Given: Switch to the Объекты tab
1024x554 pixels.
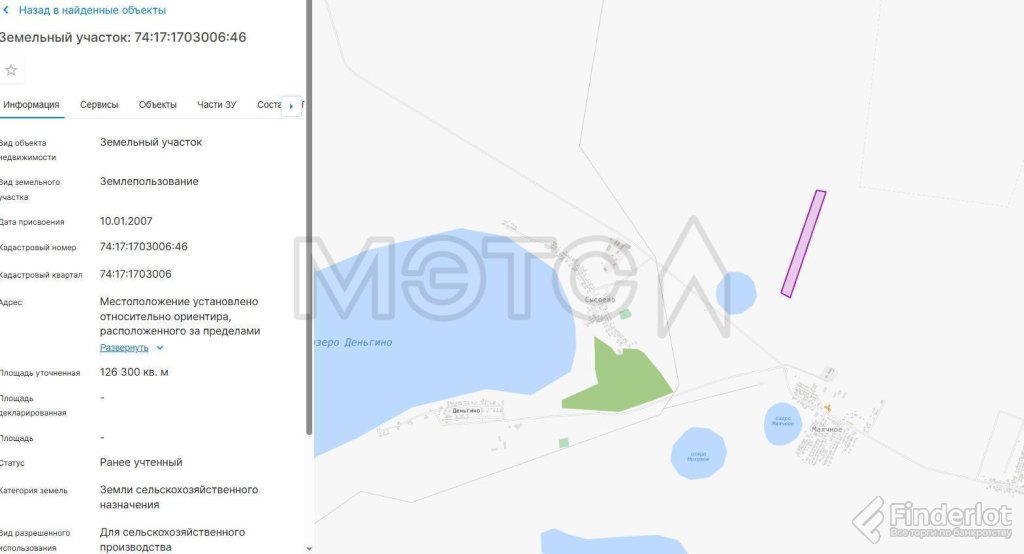Looking at the screenshot, I should pyautogui.click(x=157, y=105).
